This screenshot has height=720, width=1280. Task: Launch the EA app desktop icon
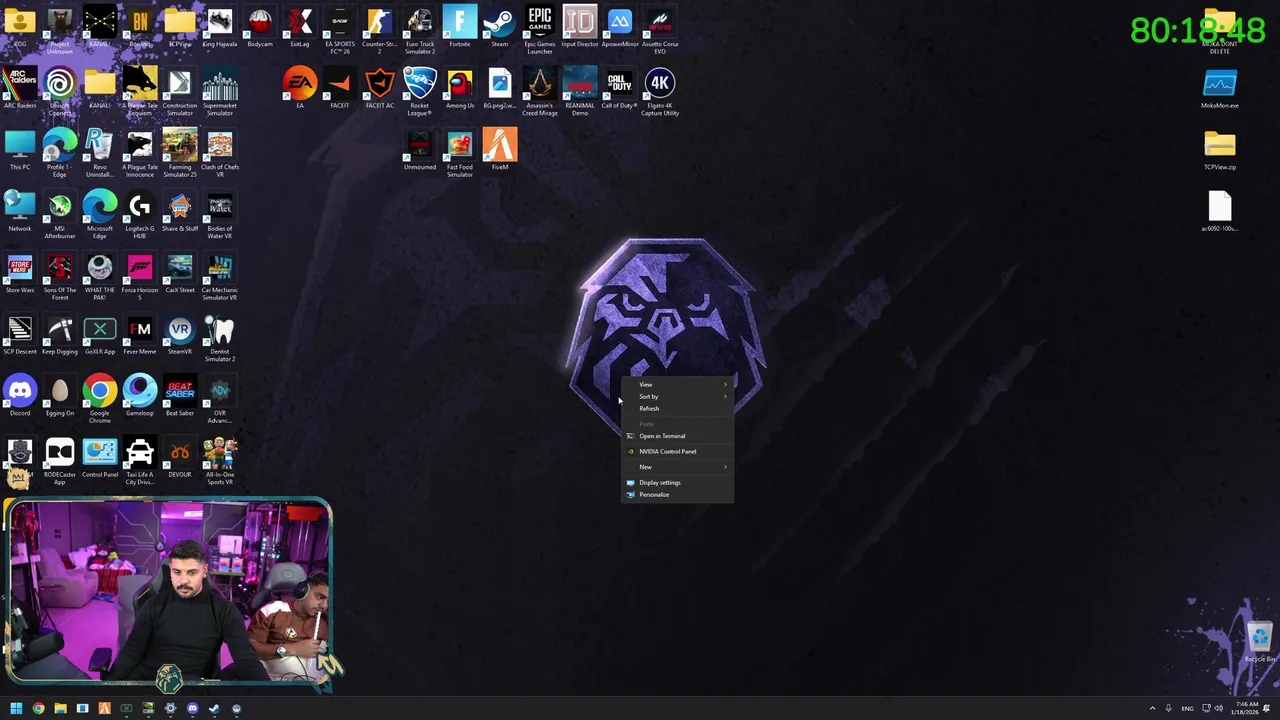300,88
